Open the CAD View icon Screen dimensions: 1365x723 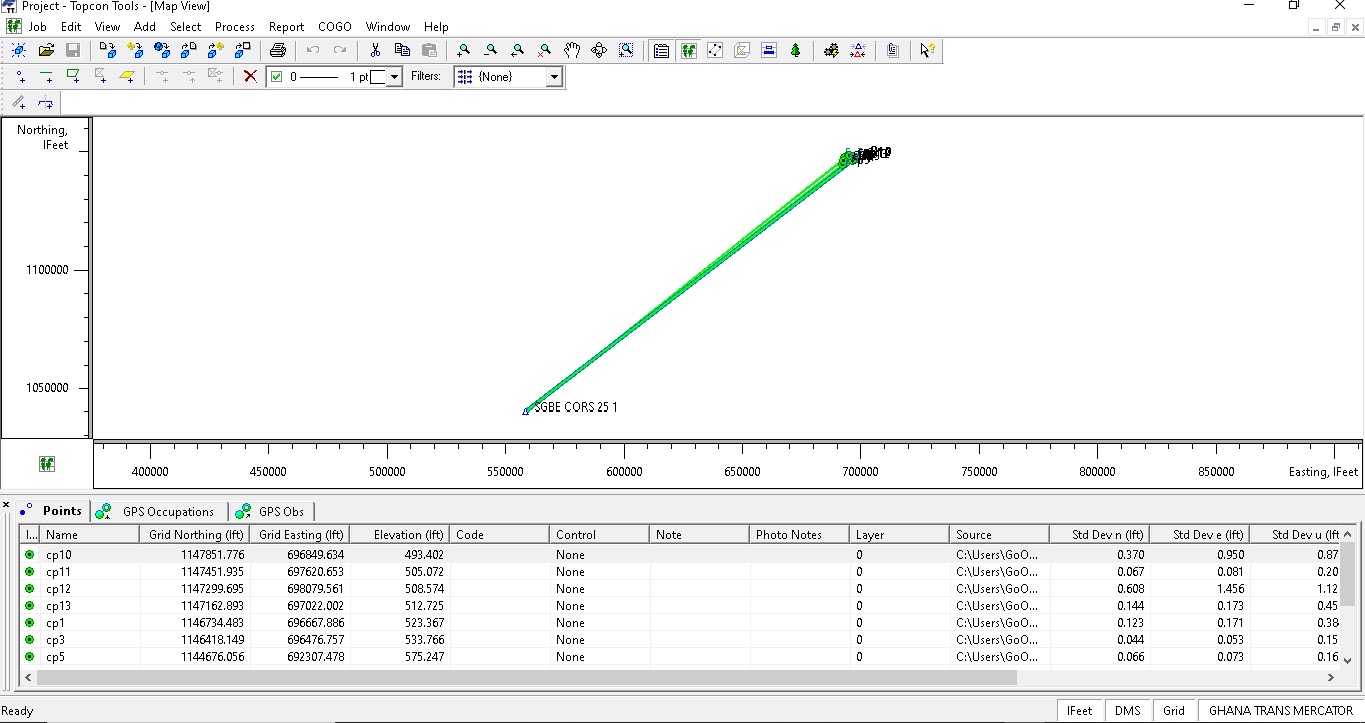(742, 50)
